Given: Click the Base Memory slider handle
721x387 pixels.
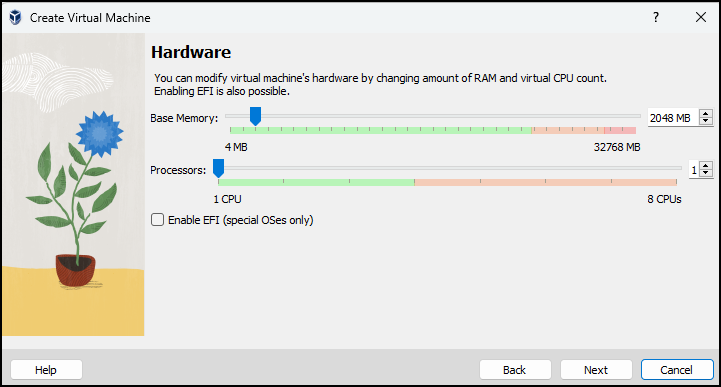Looking at the screenshot, I should 255,116.
